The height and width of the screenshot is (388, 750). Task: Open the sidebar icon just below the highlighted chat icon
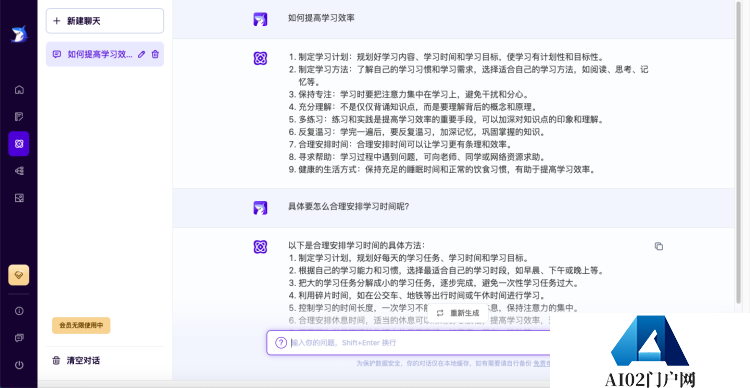pos(19,171)
